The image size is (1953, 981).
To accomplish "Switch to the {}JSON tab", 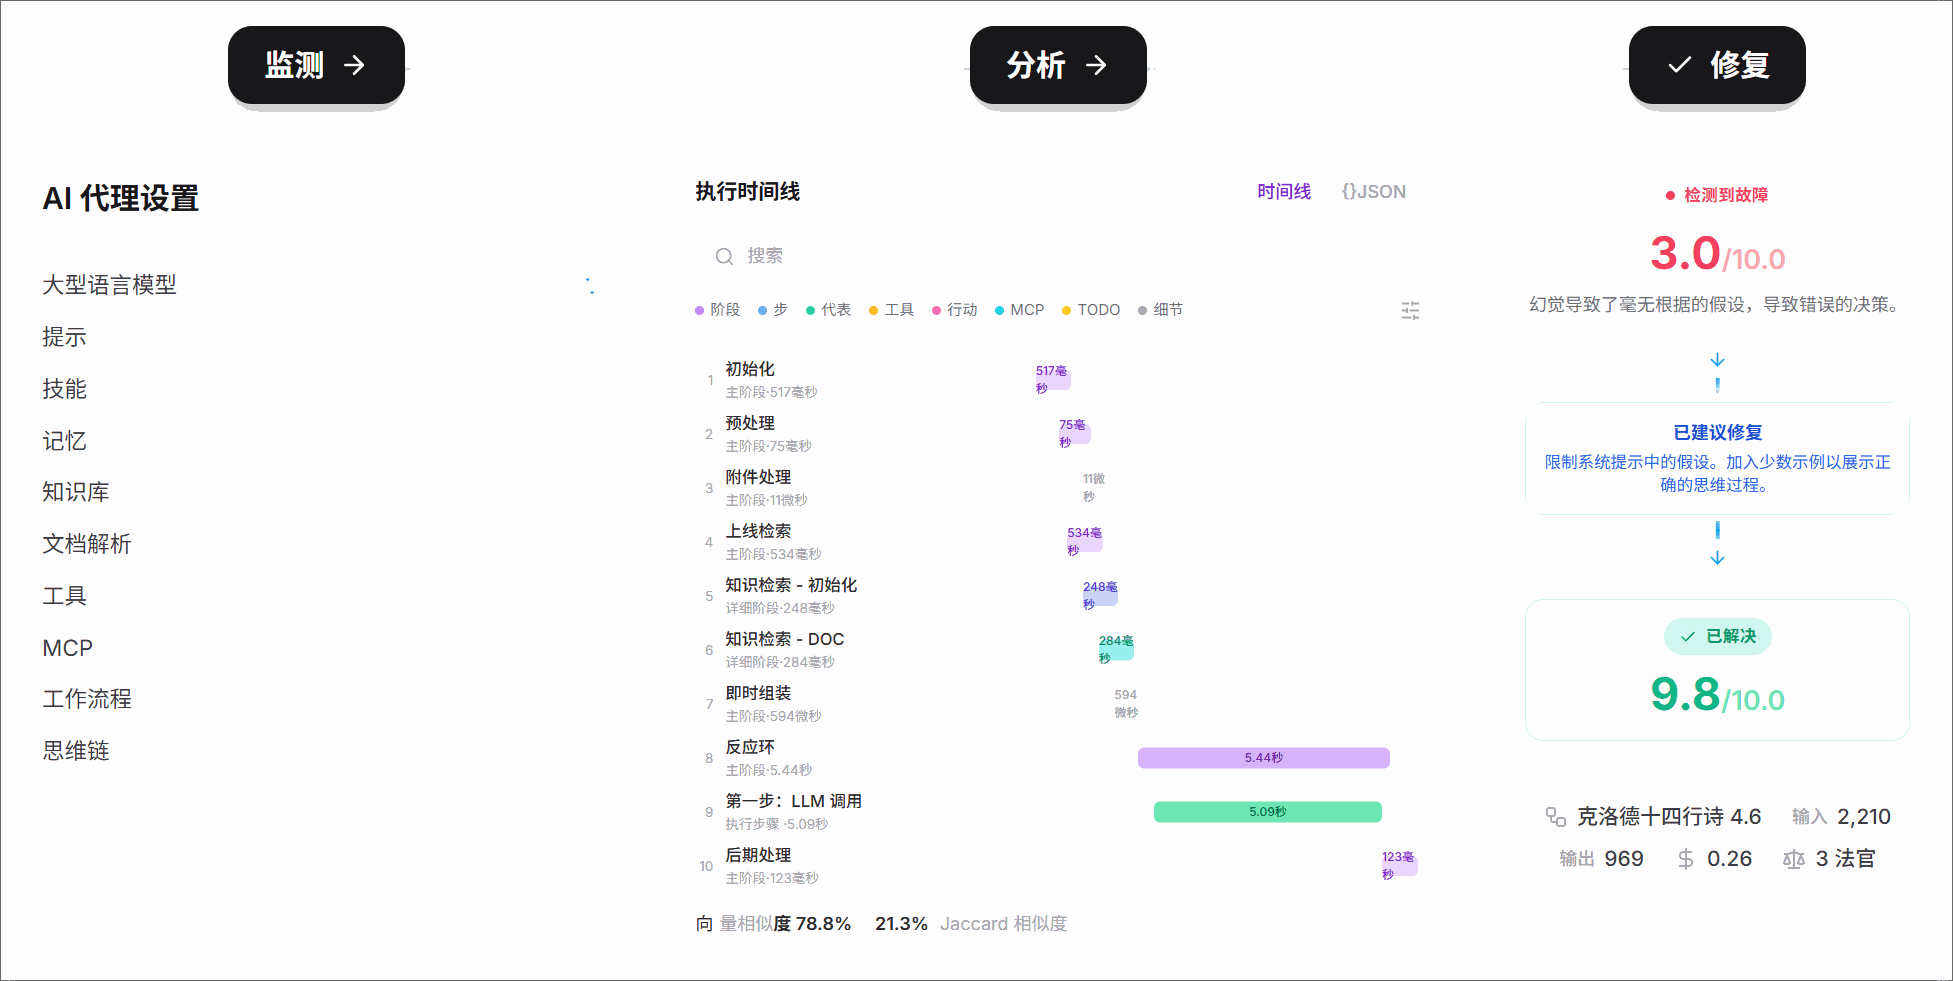I will pos(1373,192).
